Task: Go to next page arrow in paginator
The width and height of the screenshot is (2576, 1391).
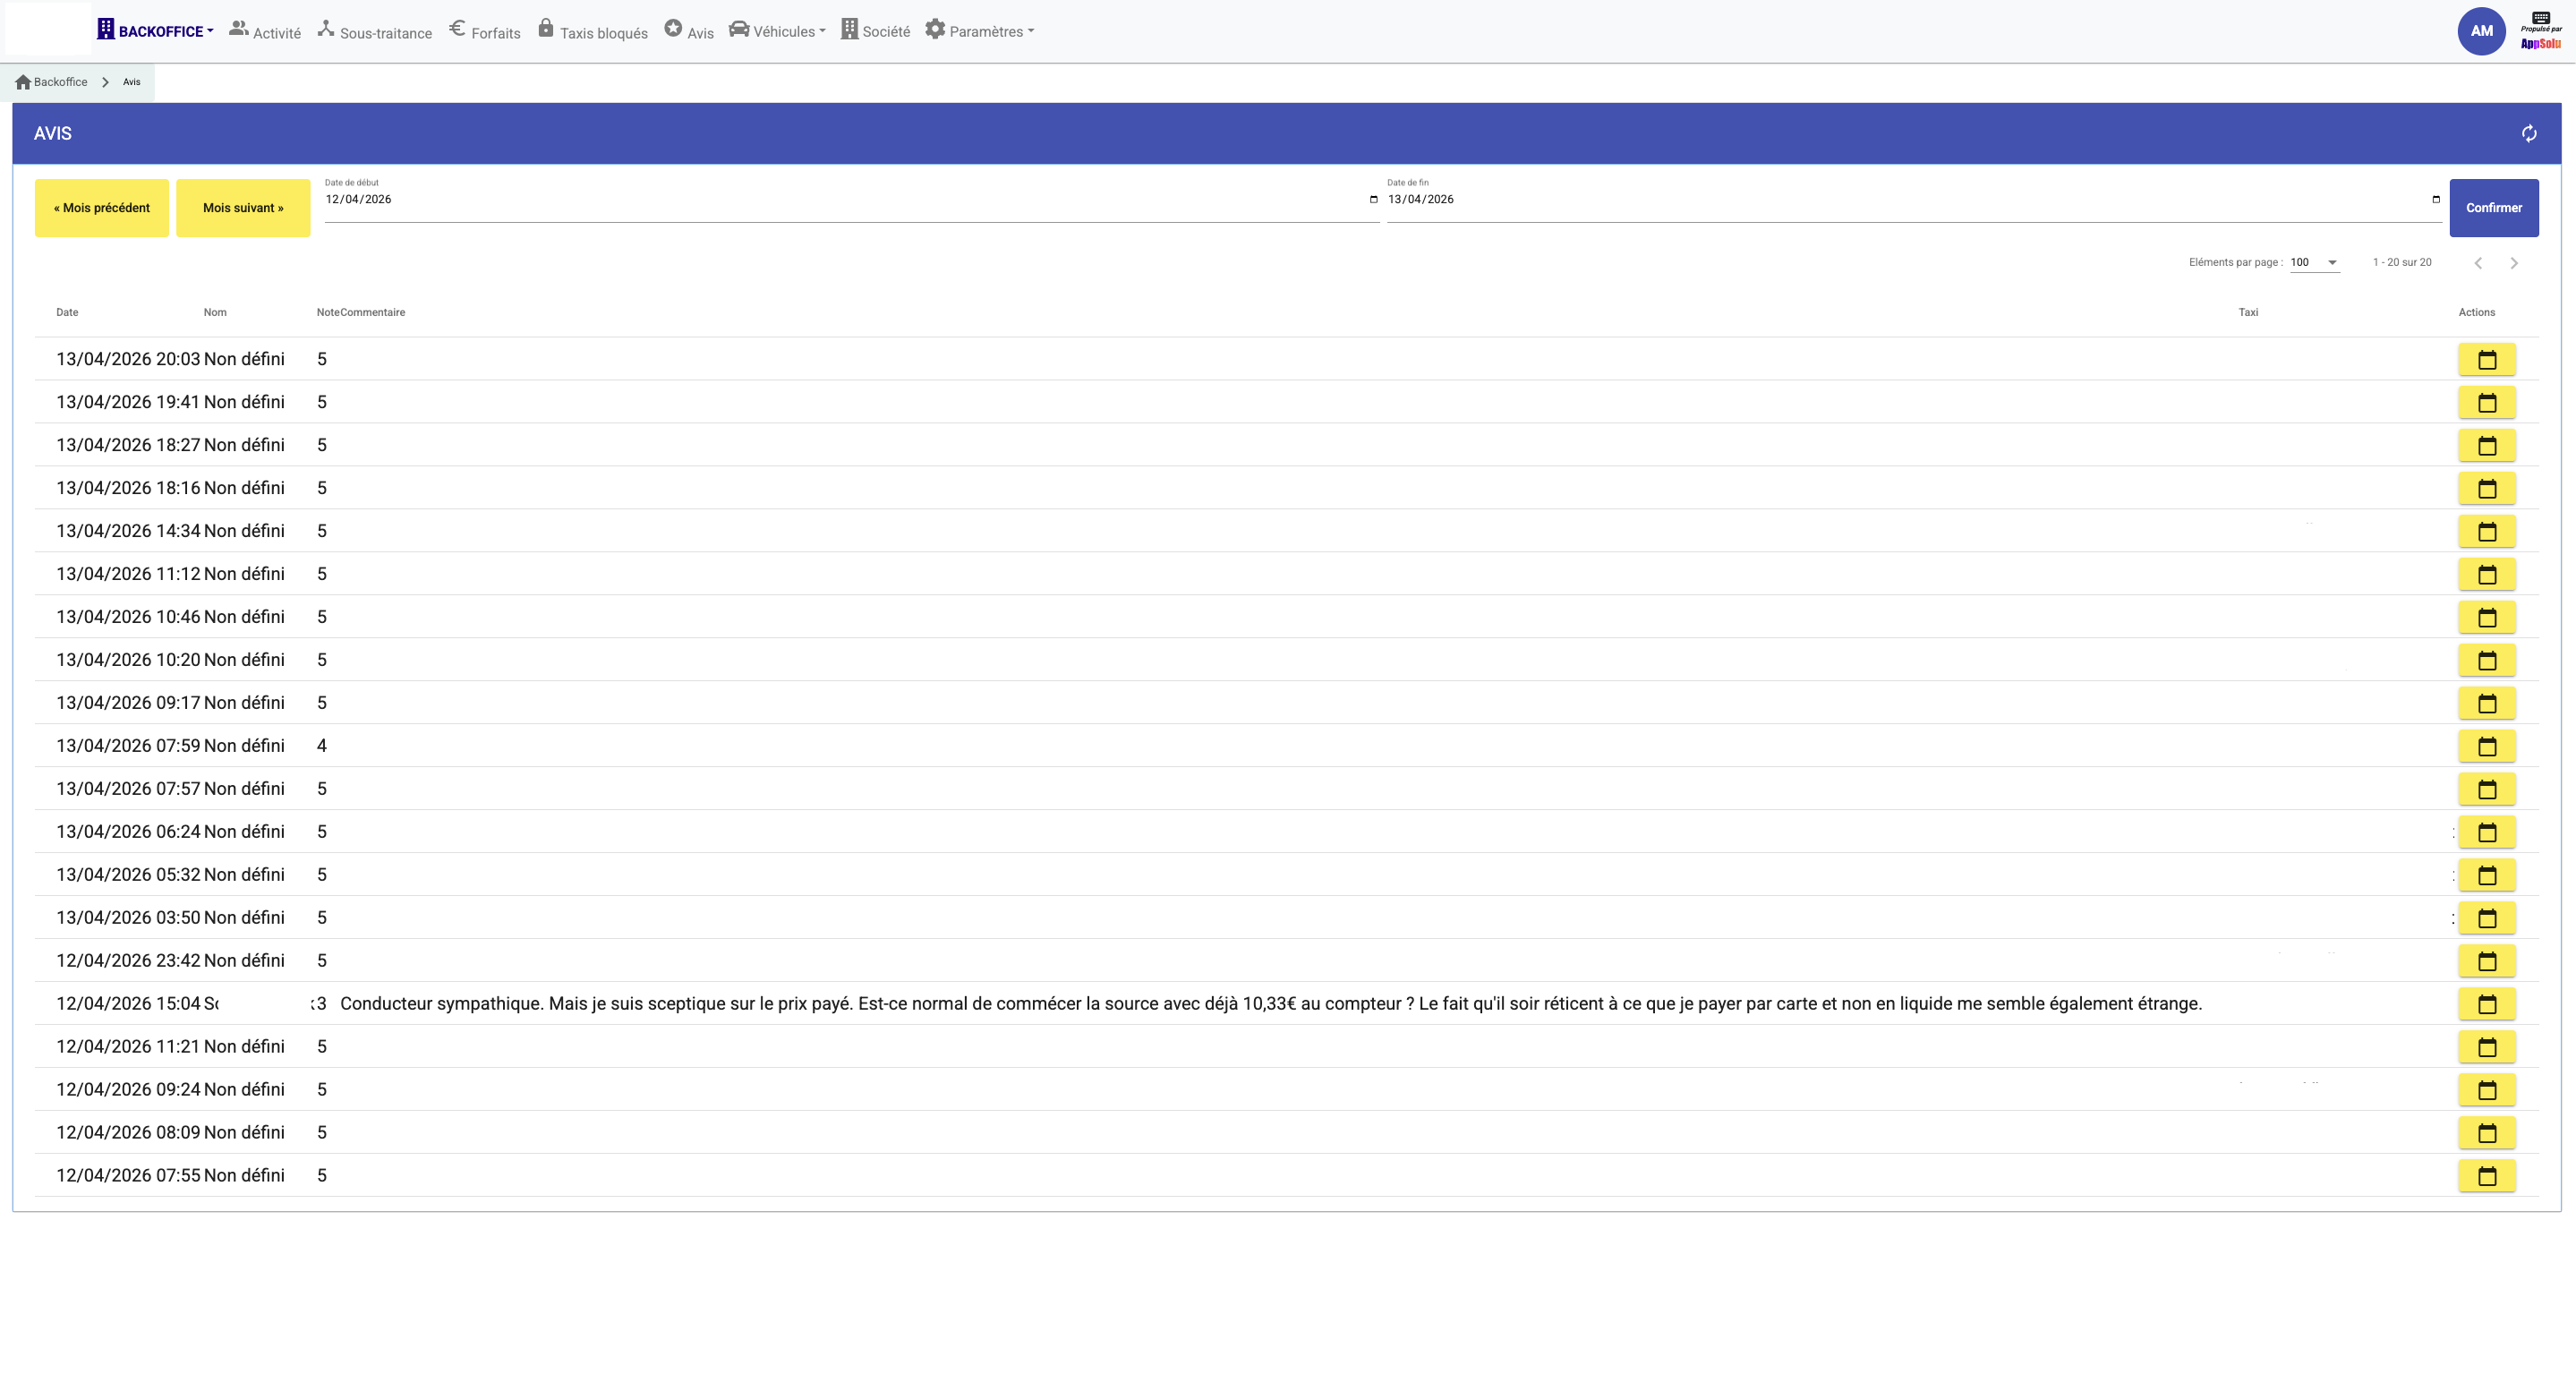Action: pyautogui.click(x=2513, y=263)
